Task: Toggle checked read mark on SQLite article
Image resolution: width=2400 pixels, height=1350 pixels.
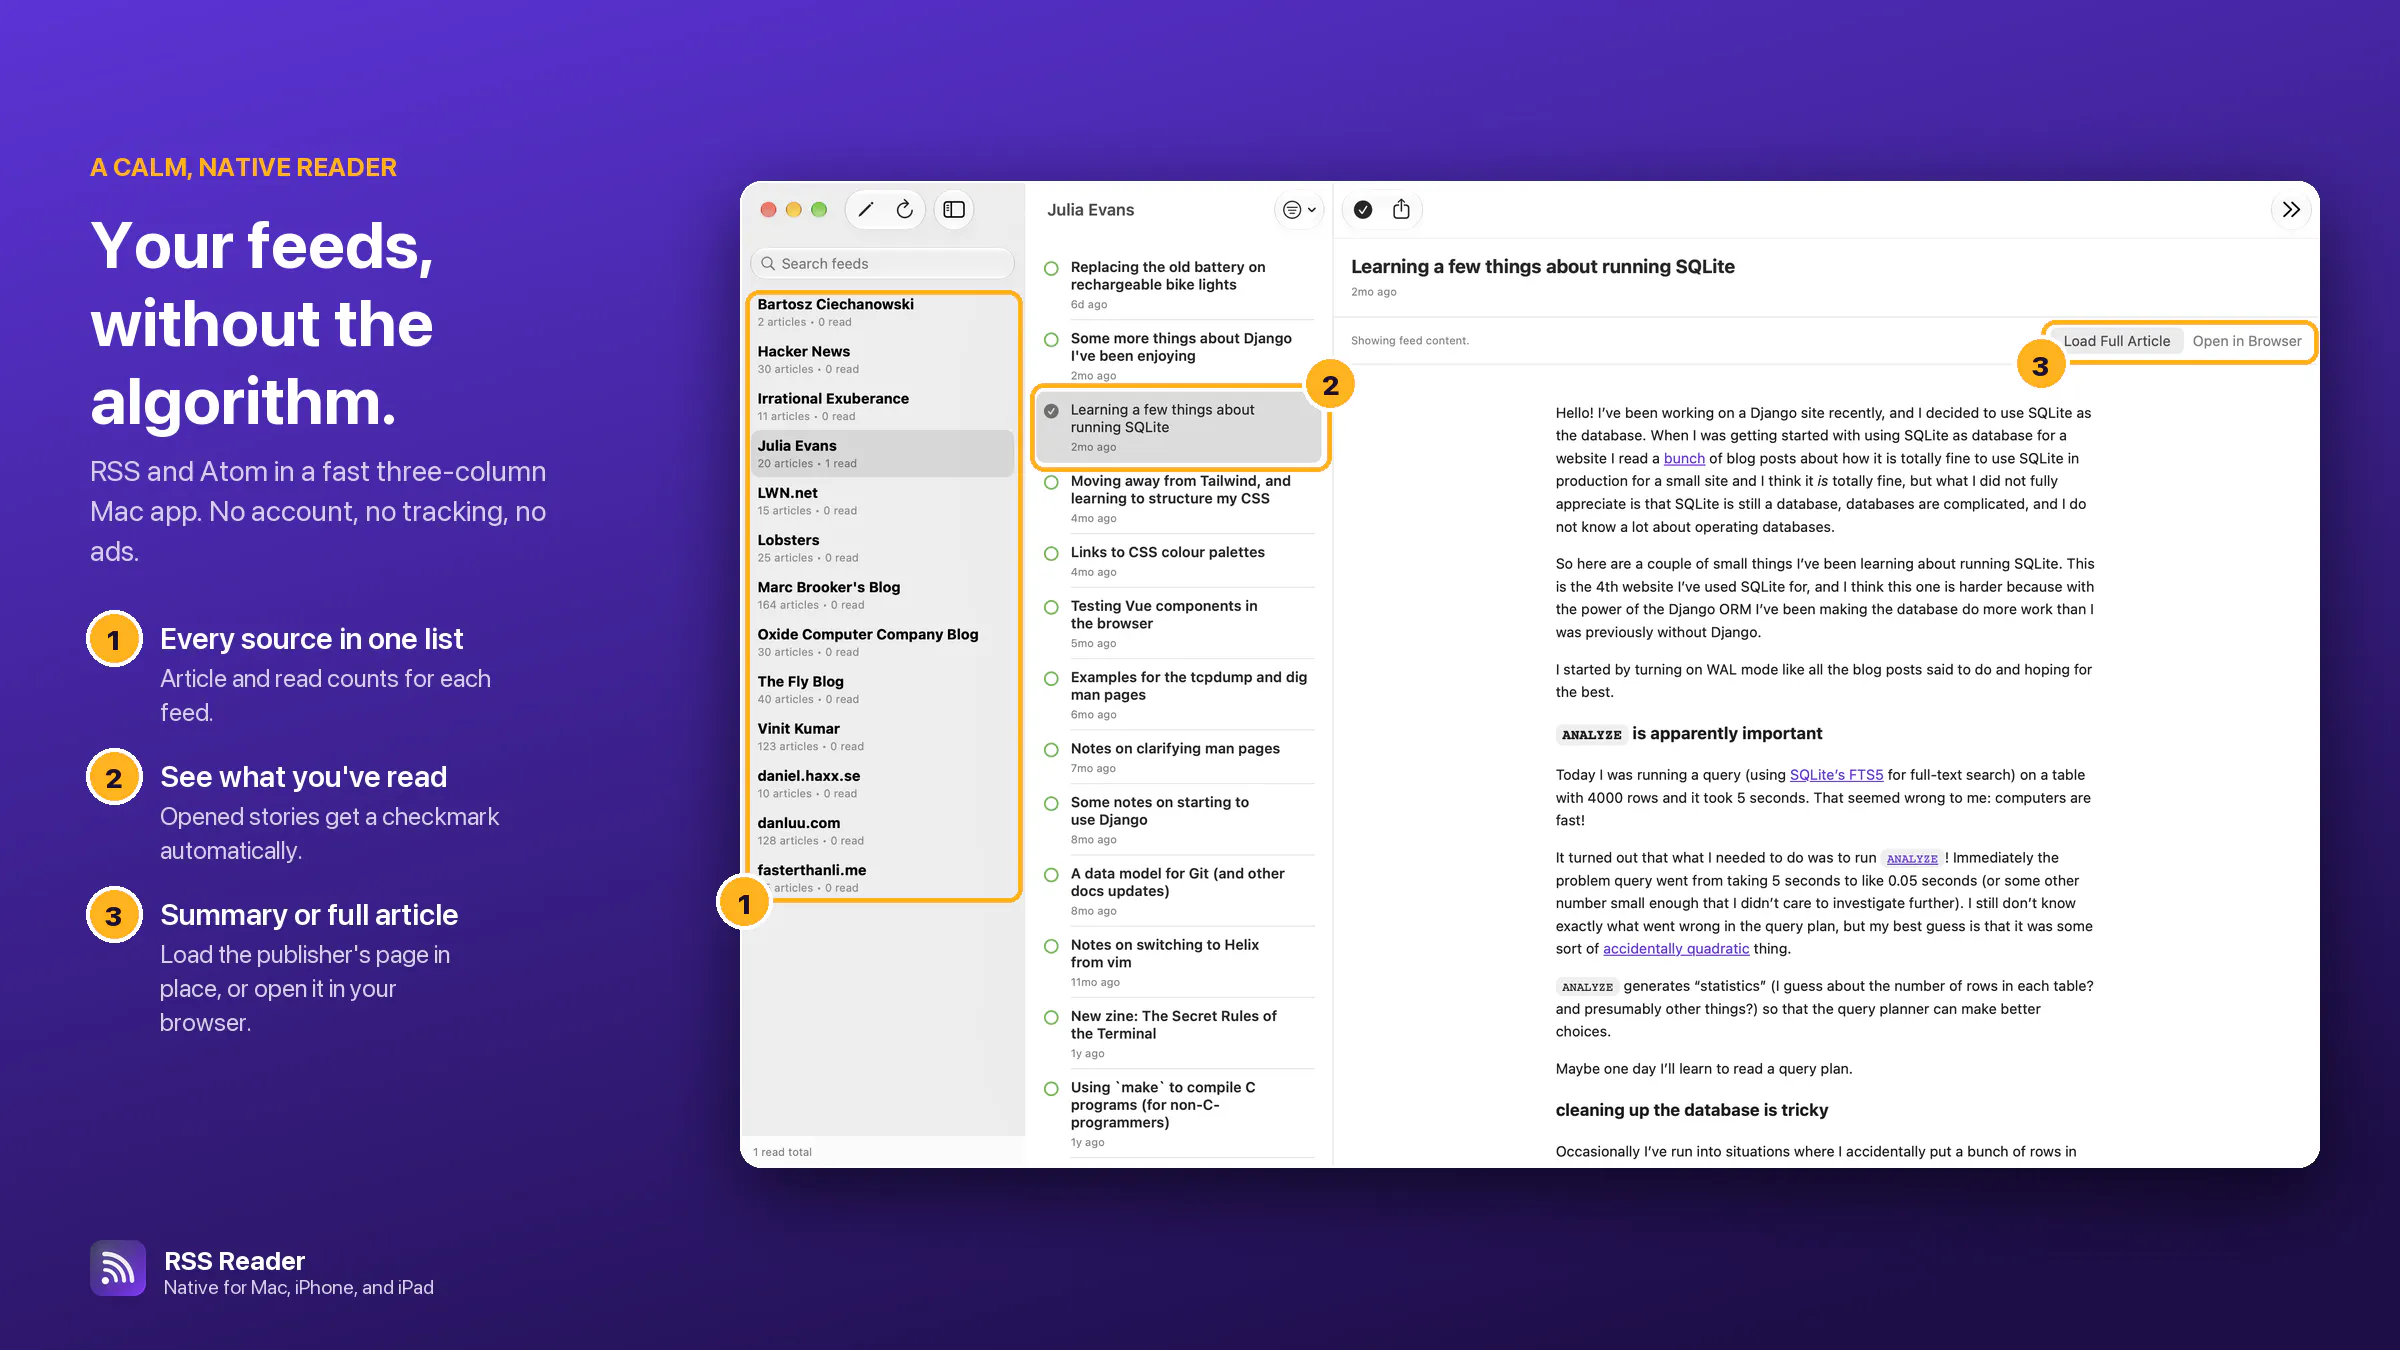Action: [1051, 411]
